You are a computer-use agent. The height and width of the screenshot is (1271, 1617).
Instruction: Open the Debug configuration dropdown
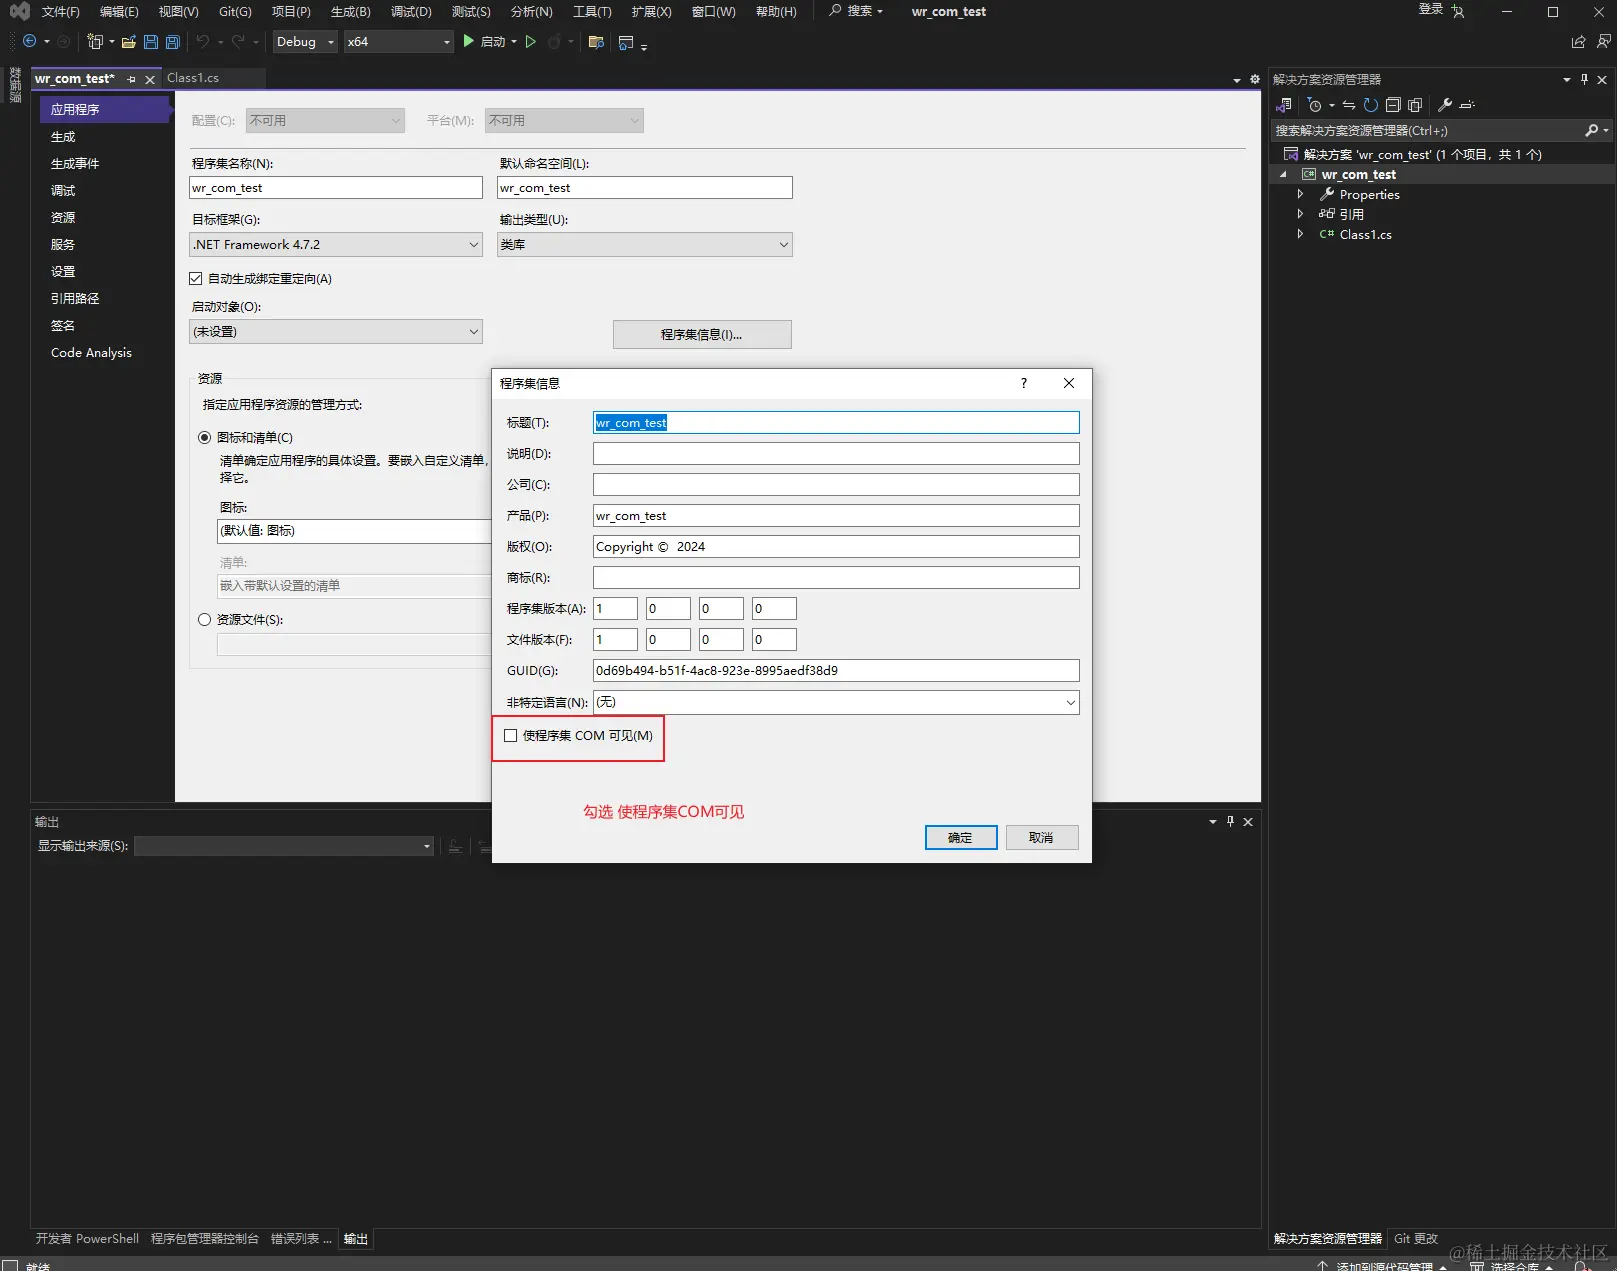(x=305, y=42)
